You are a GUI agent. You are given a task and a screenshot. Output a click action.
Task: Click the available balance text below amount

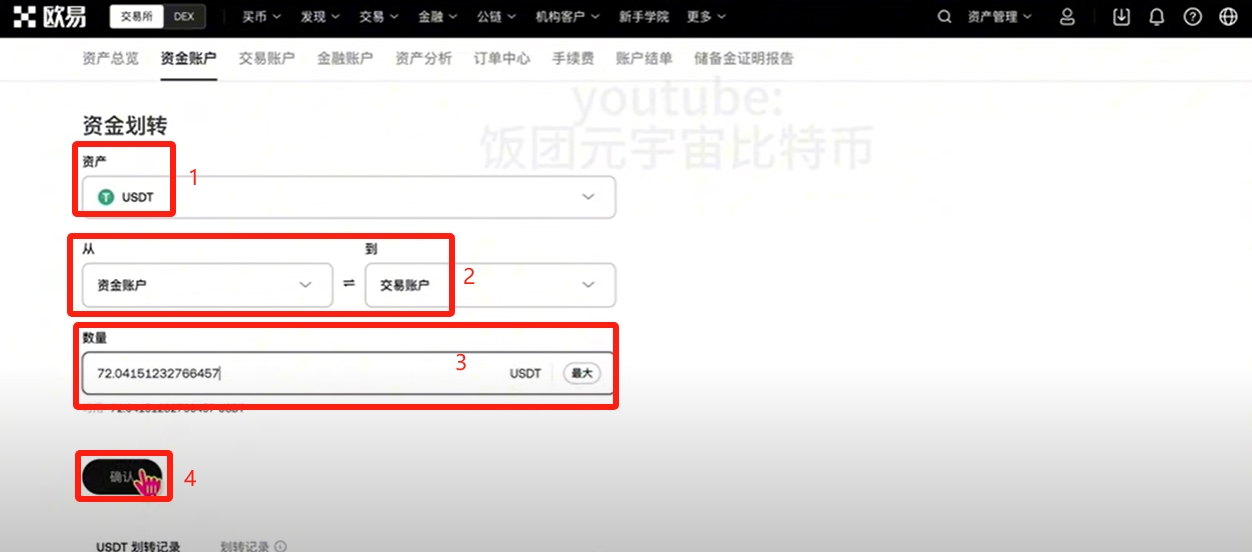coord(163,408)
